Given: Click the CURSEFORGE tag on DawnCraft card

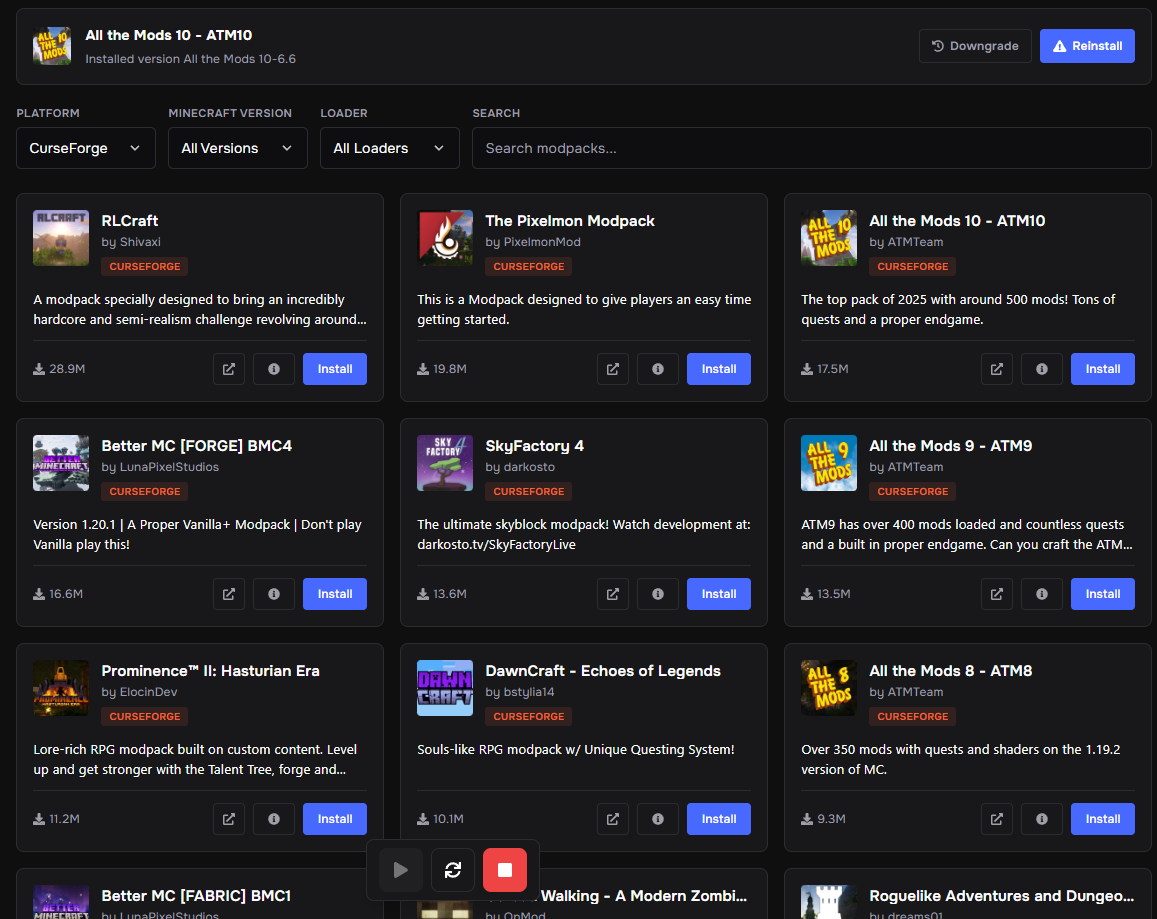Looking at the screenshot, I should tap(528, 717).
